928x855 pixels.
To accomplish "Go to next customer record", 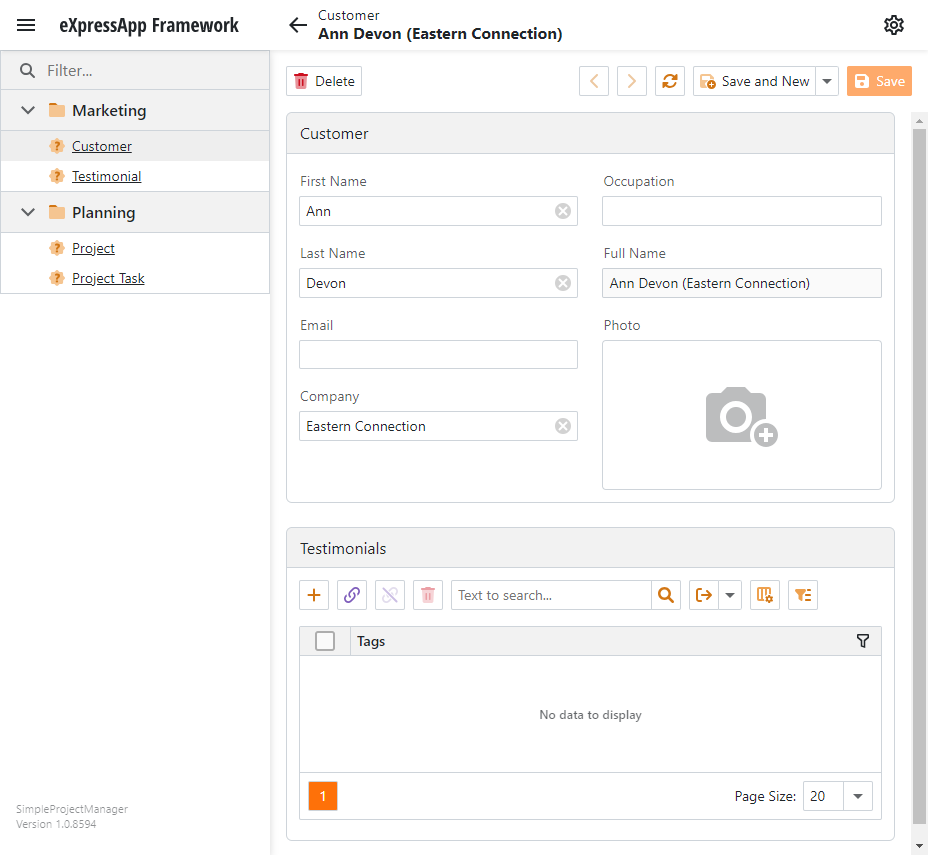I will (x=631, y=81).
